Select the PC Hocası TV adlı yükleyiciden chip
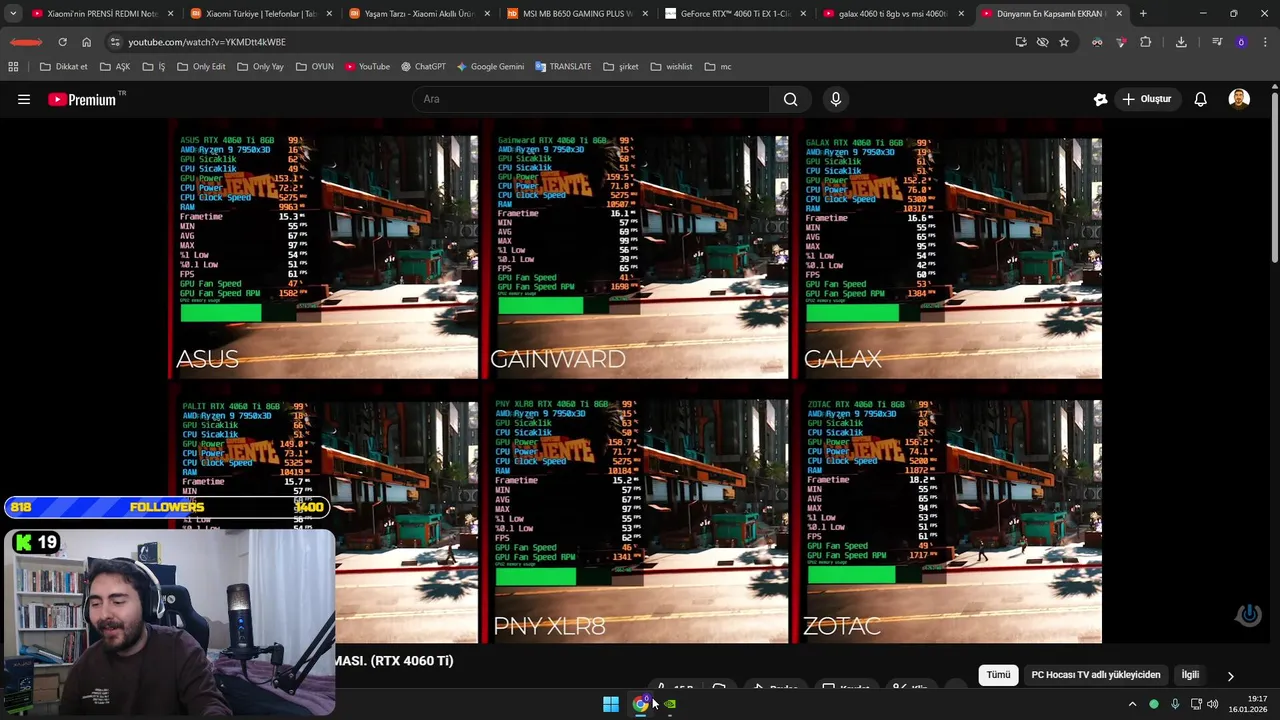The width and height of the screenshot is (1280, 720). tap(1096, 675)
